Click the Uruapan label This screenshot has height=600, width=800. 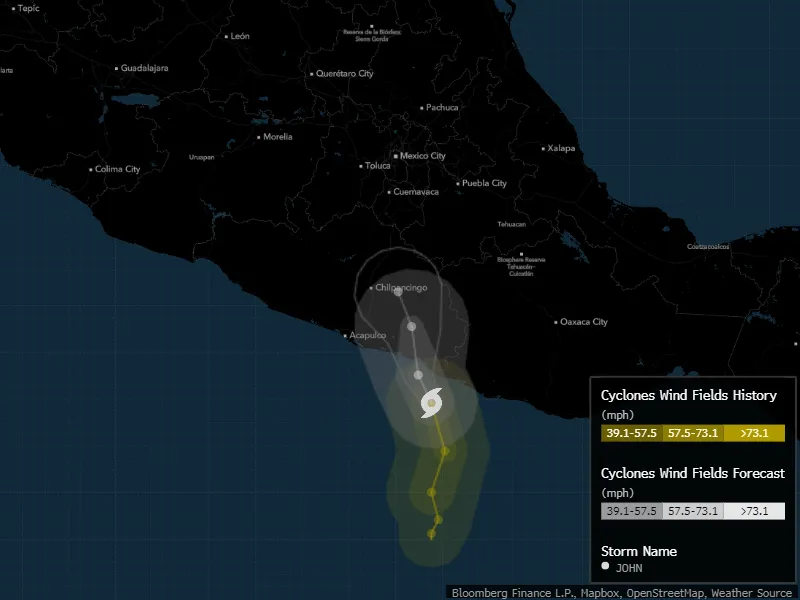pyautogui.click(x=202, y=157)
